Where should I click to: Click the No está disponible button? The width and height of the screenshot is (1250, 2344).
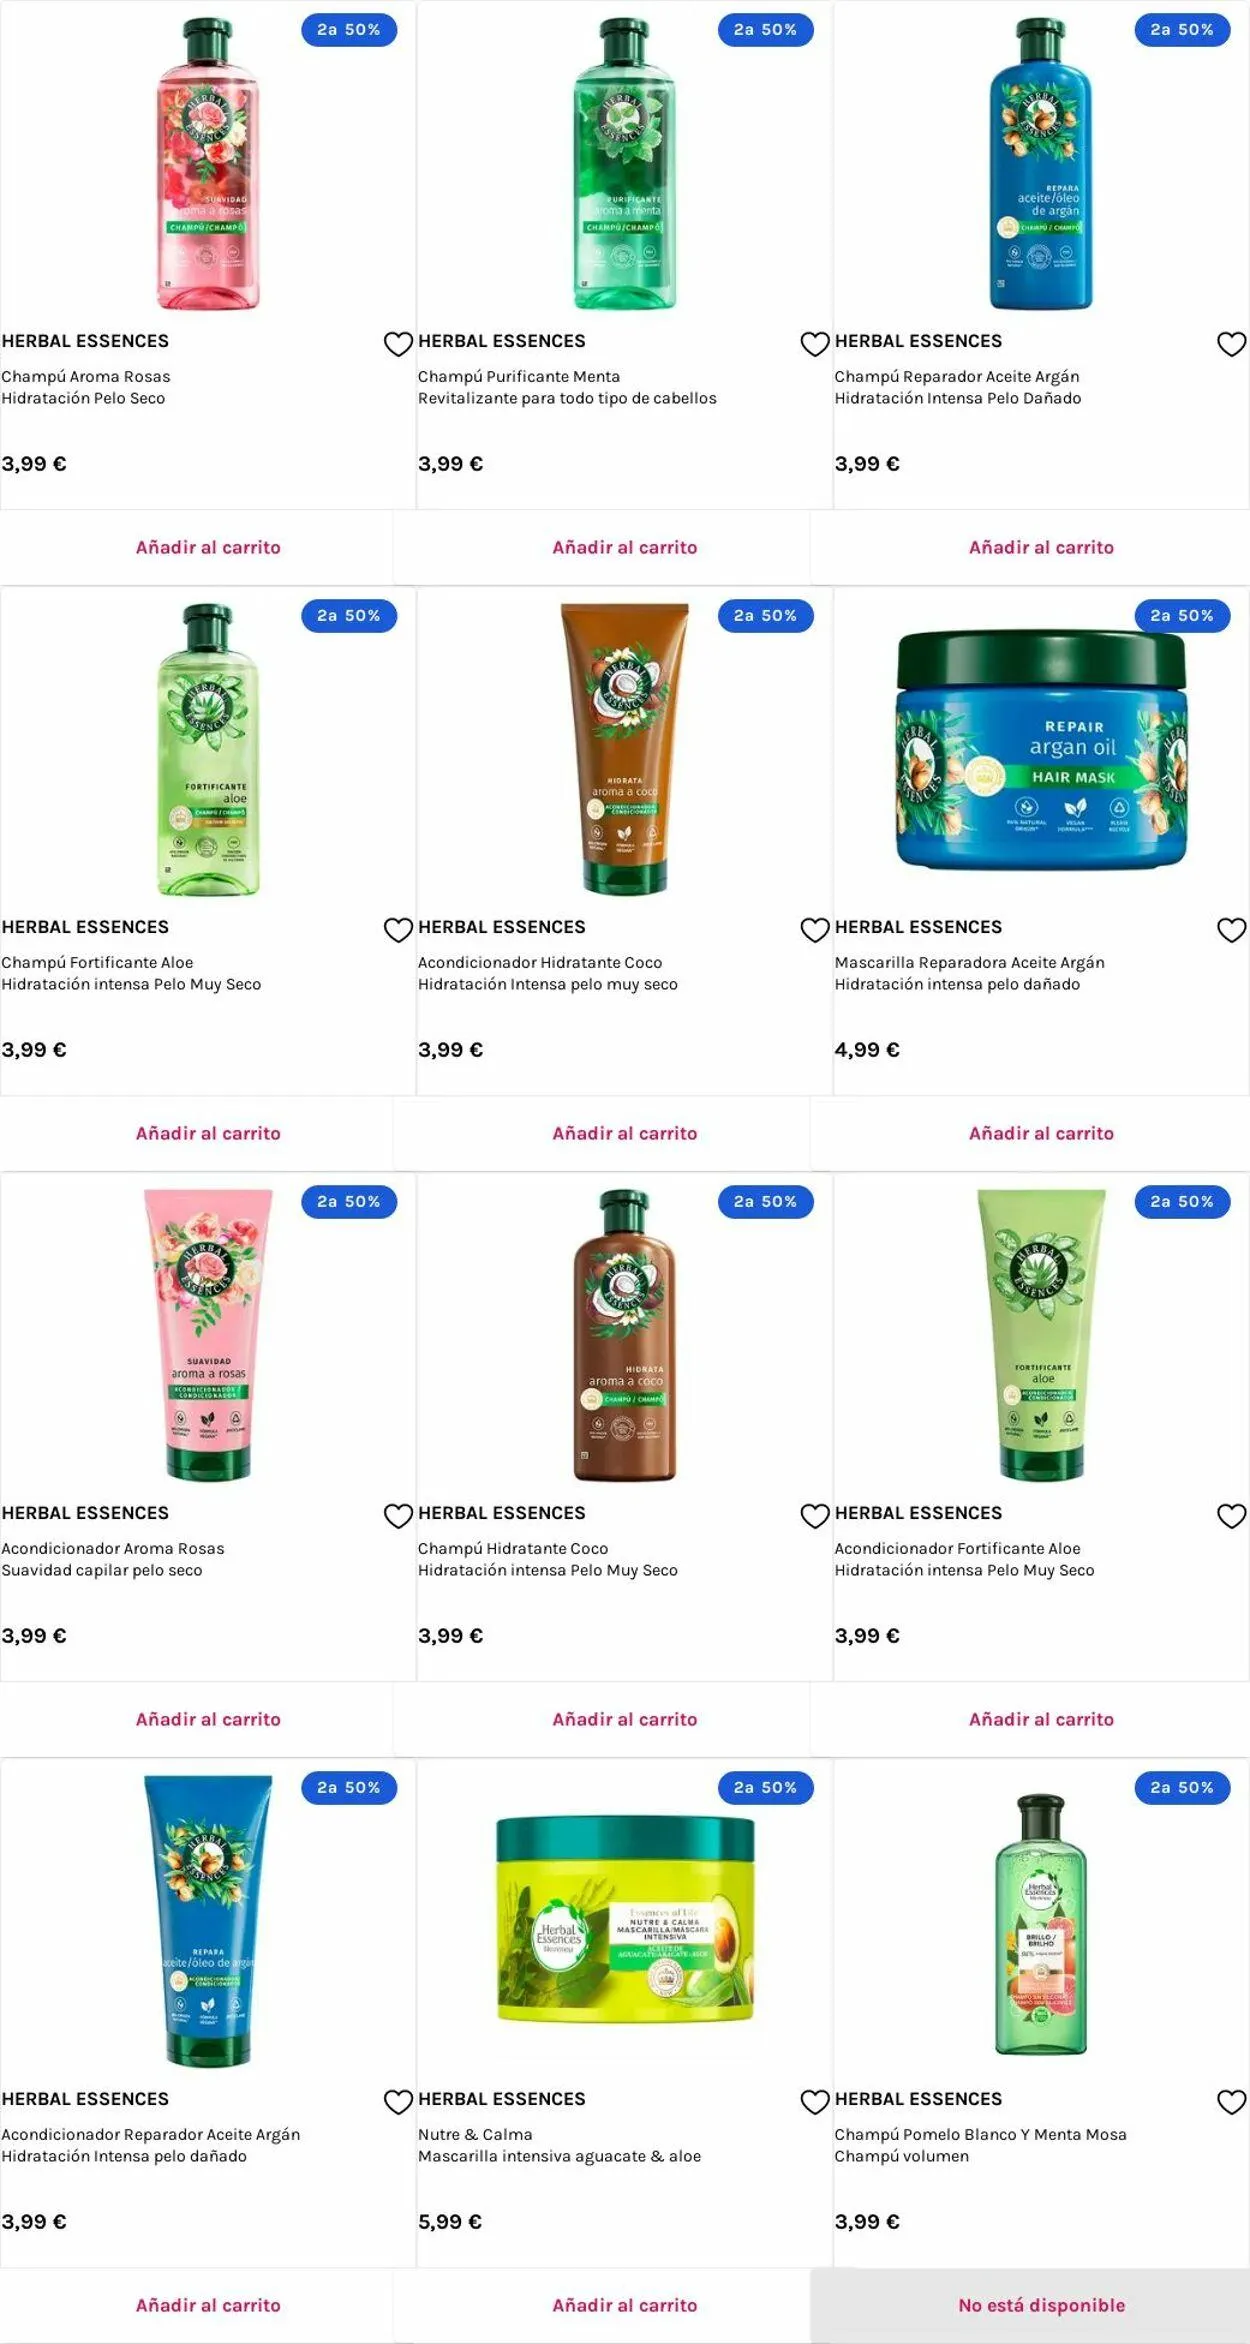1041,2305
